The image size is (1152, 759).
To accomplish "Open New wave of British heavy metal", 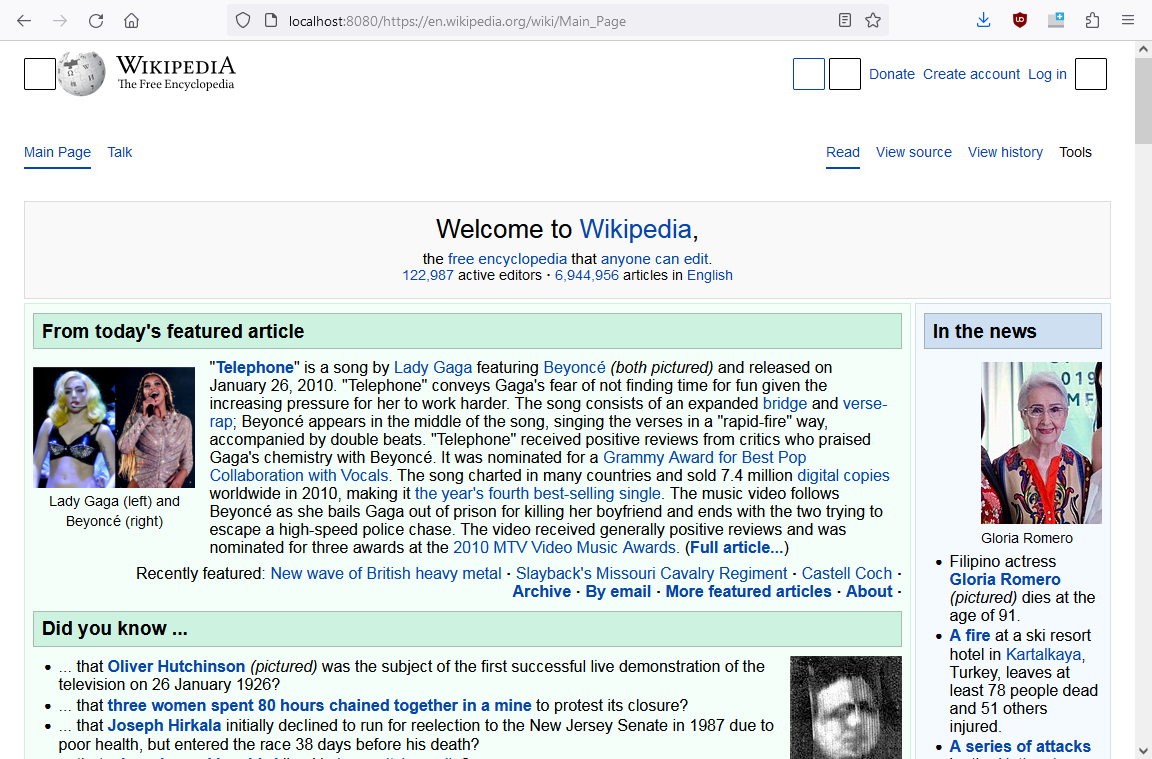I will [x=386, y=573].
